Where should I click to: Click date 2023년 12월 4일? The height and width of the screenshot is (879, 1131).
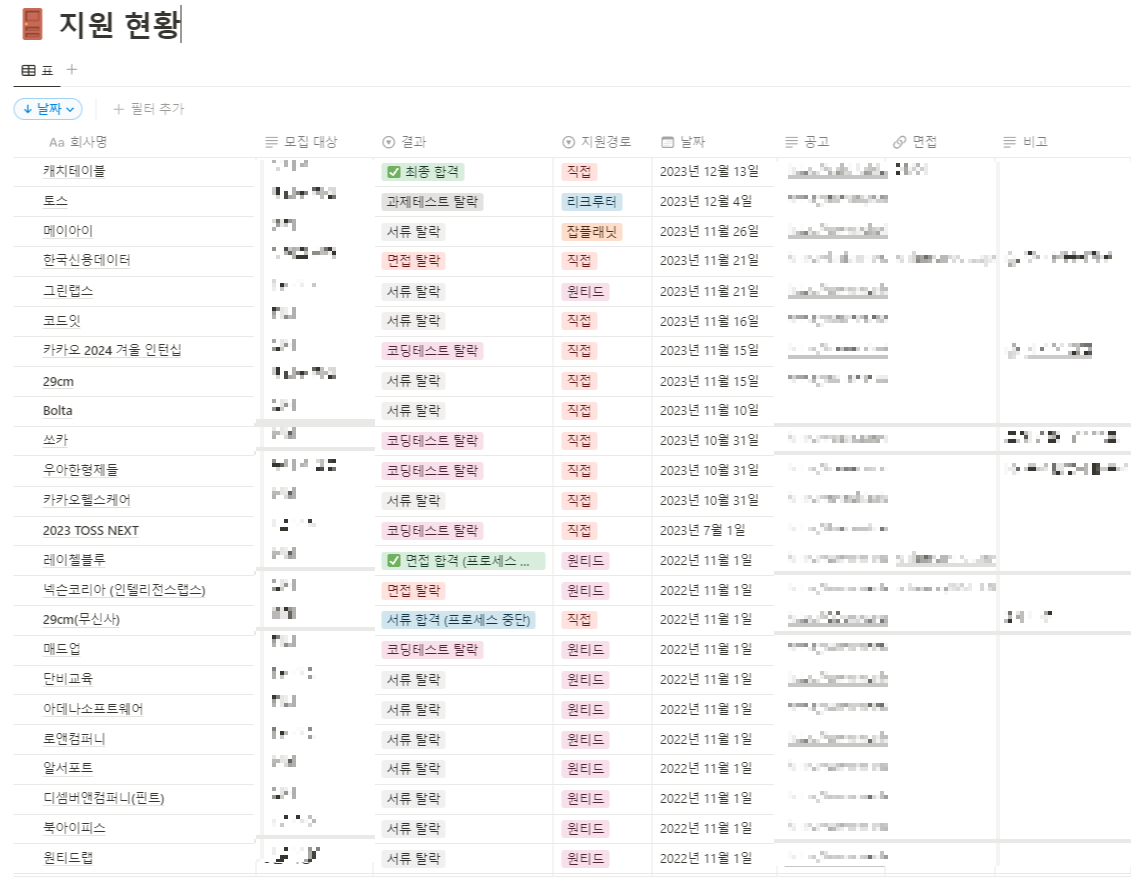click(x=705, y=201)
